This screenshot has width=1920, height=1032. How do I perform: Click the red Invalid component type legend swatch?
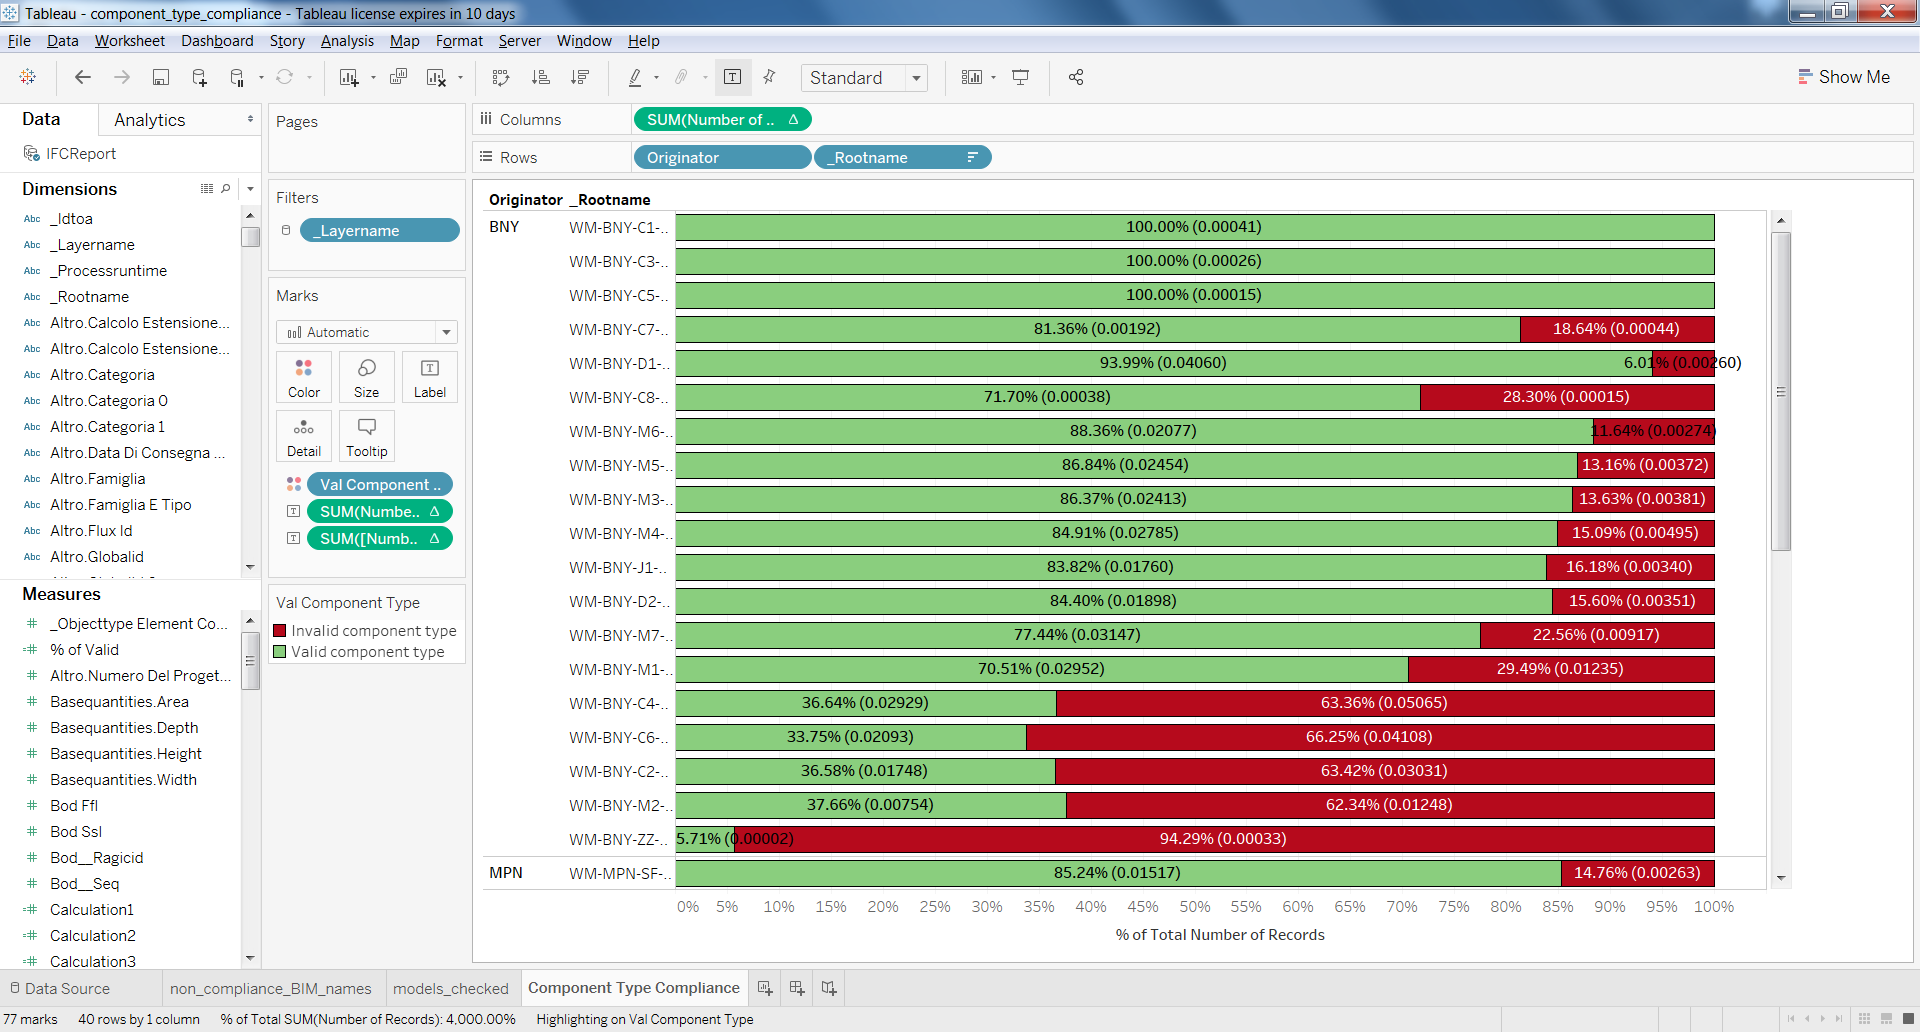[x=281, y=630]
